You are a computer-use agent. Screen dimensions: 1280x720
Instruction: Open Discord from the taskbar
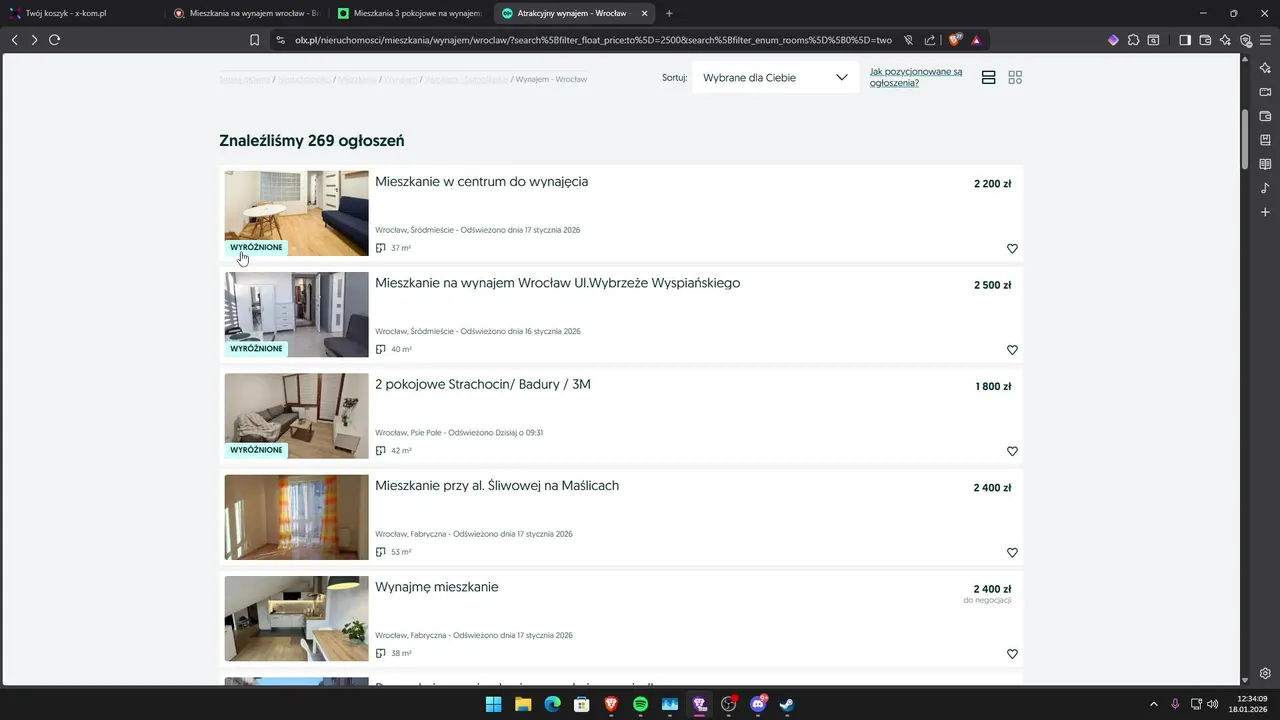(758, 704)
